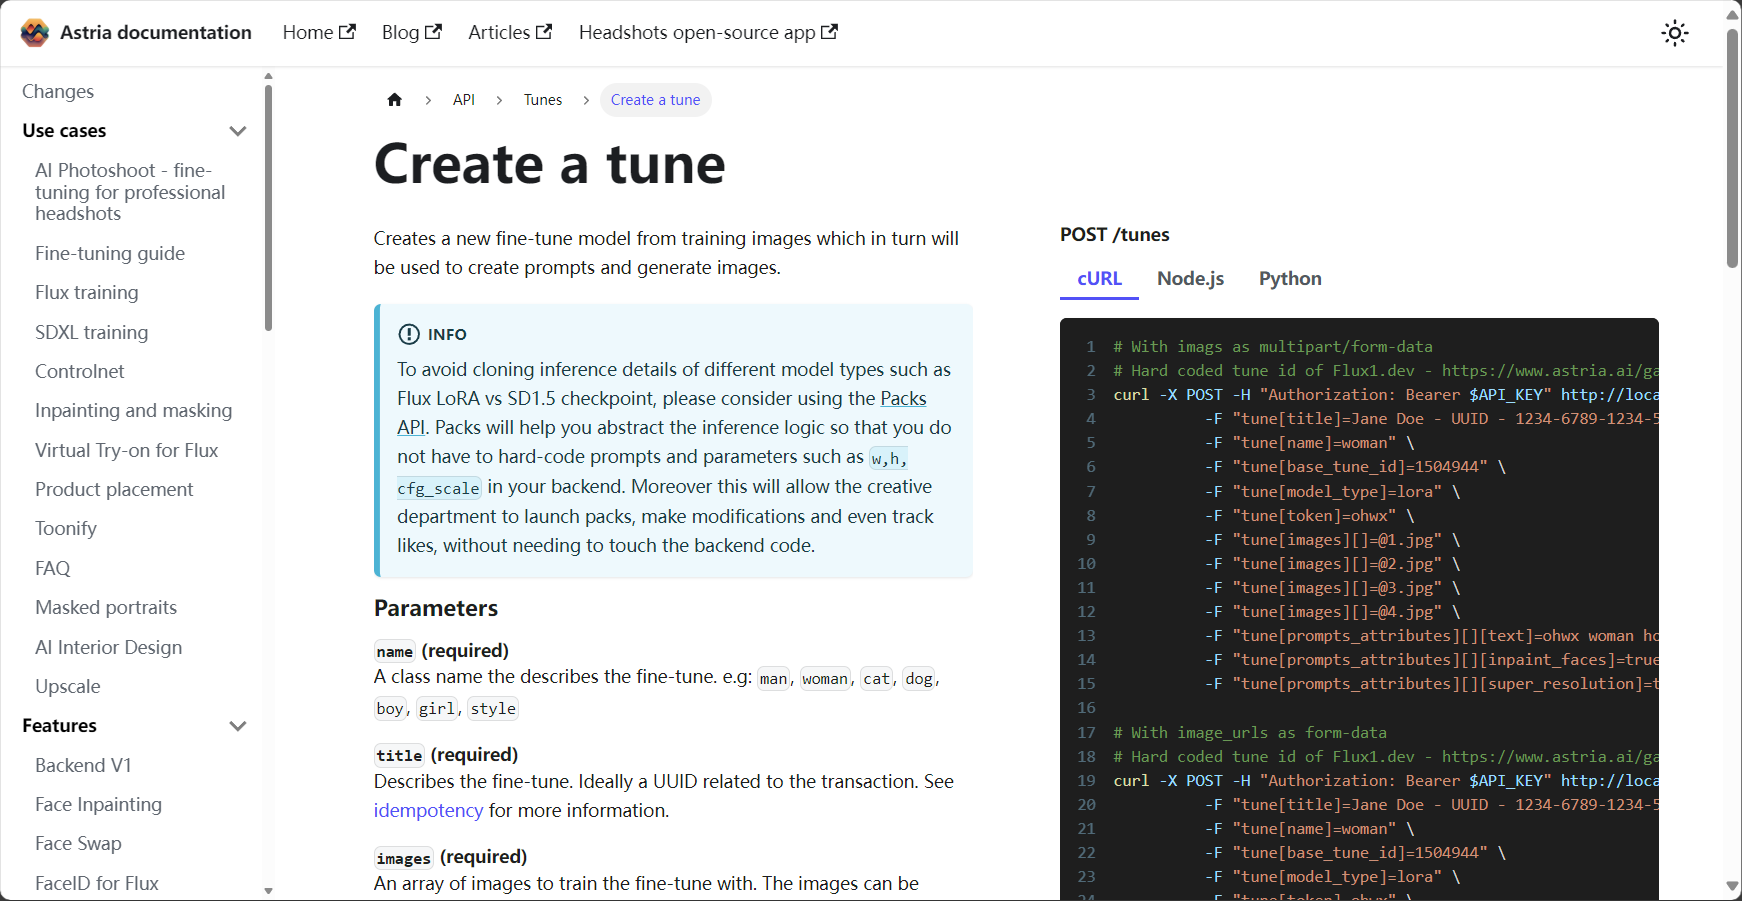The image size is (1742, 901).
Task: Open Face Inpainting page
Action: [x=98, y=804]
